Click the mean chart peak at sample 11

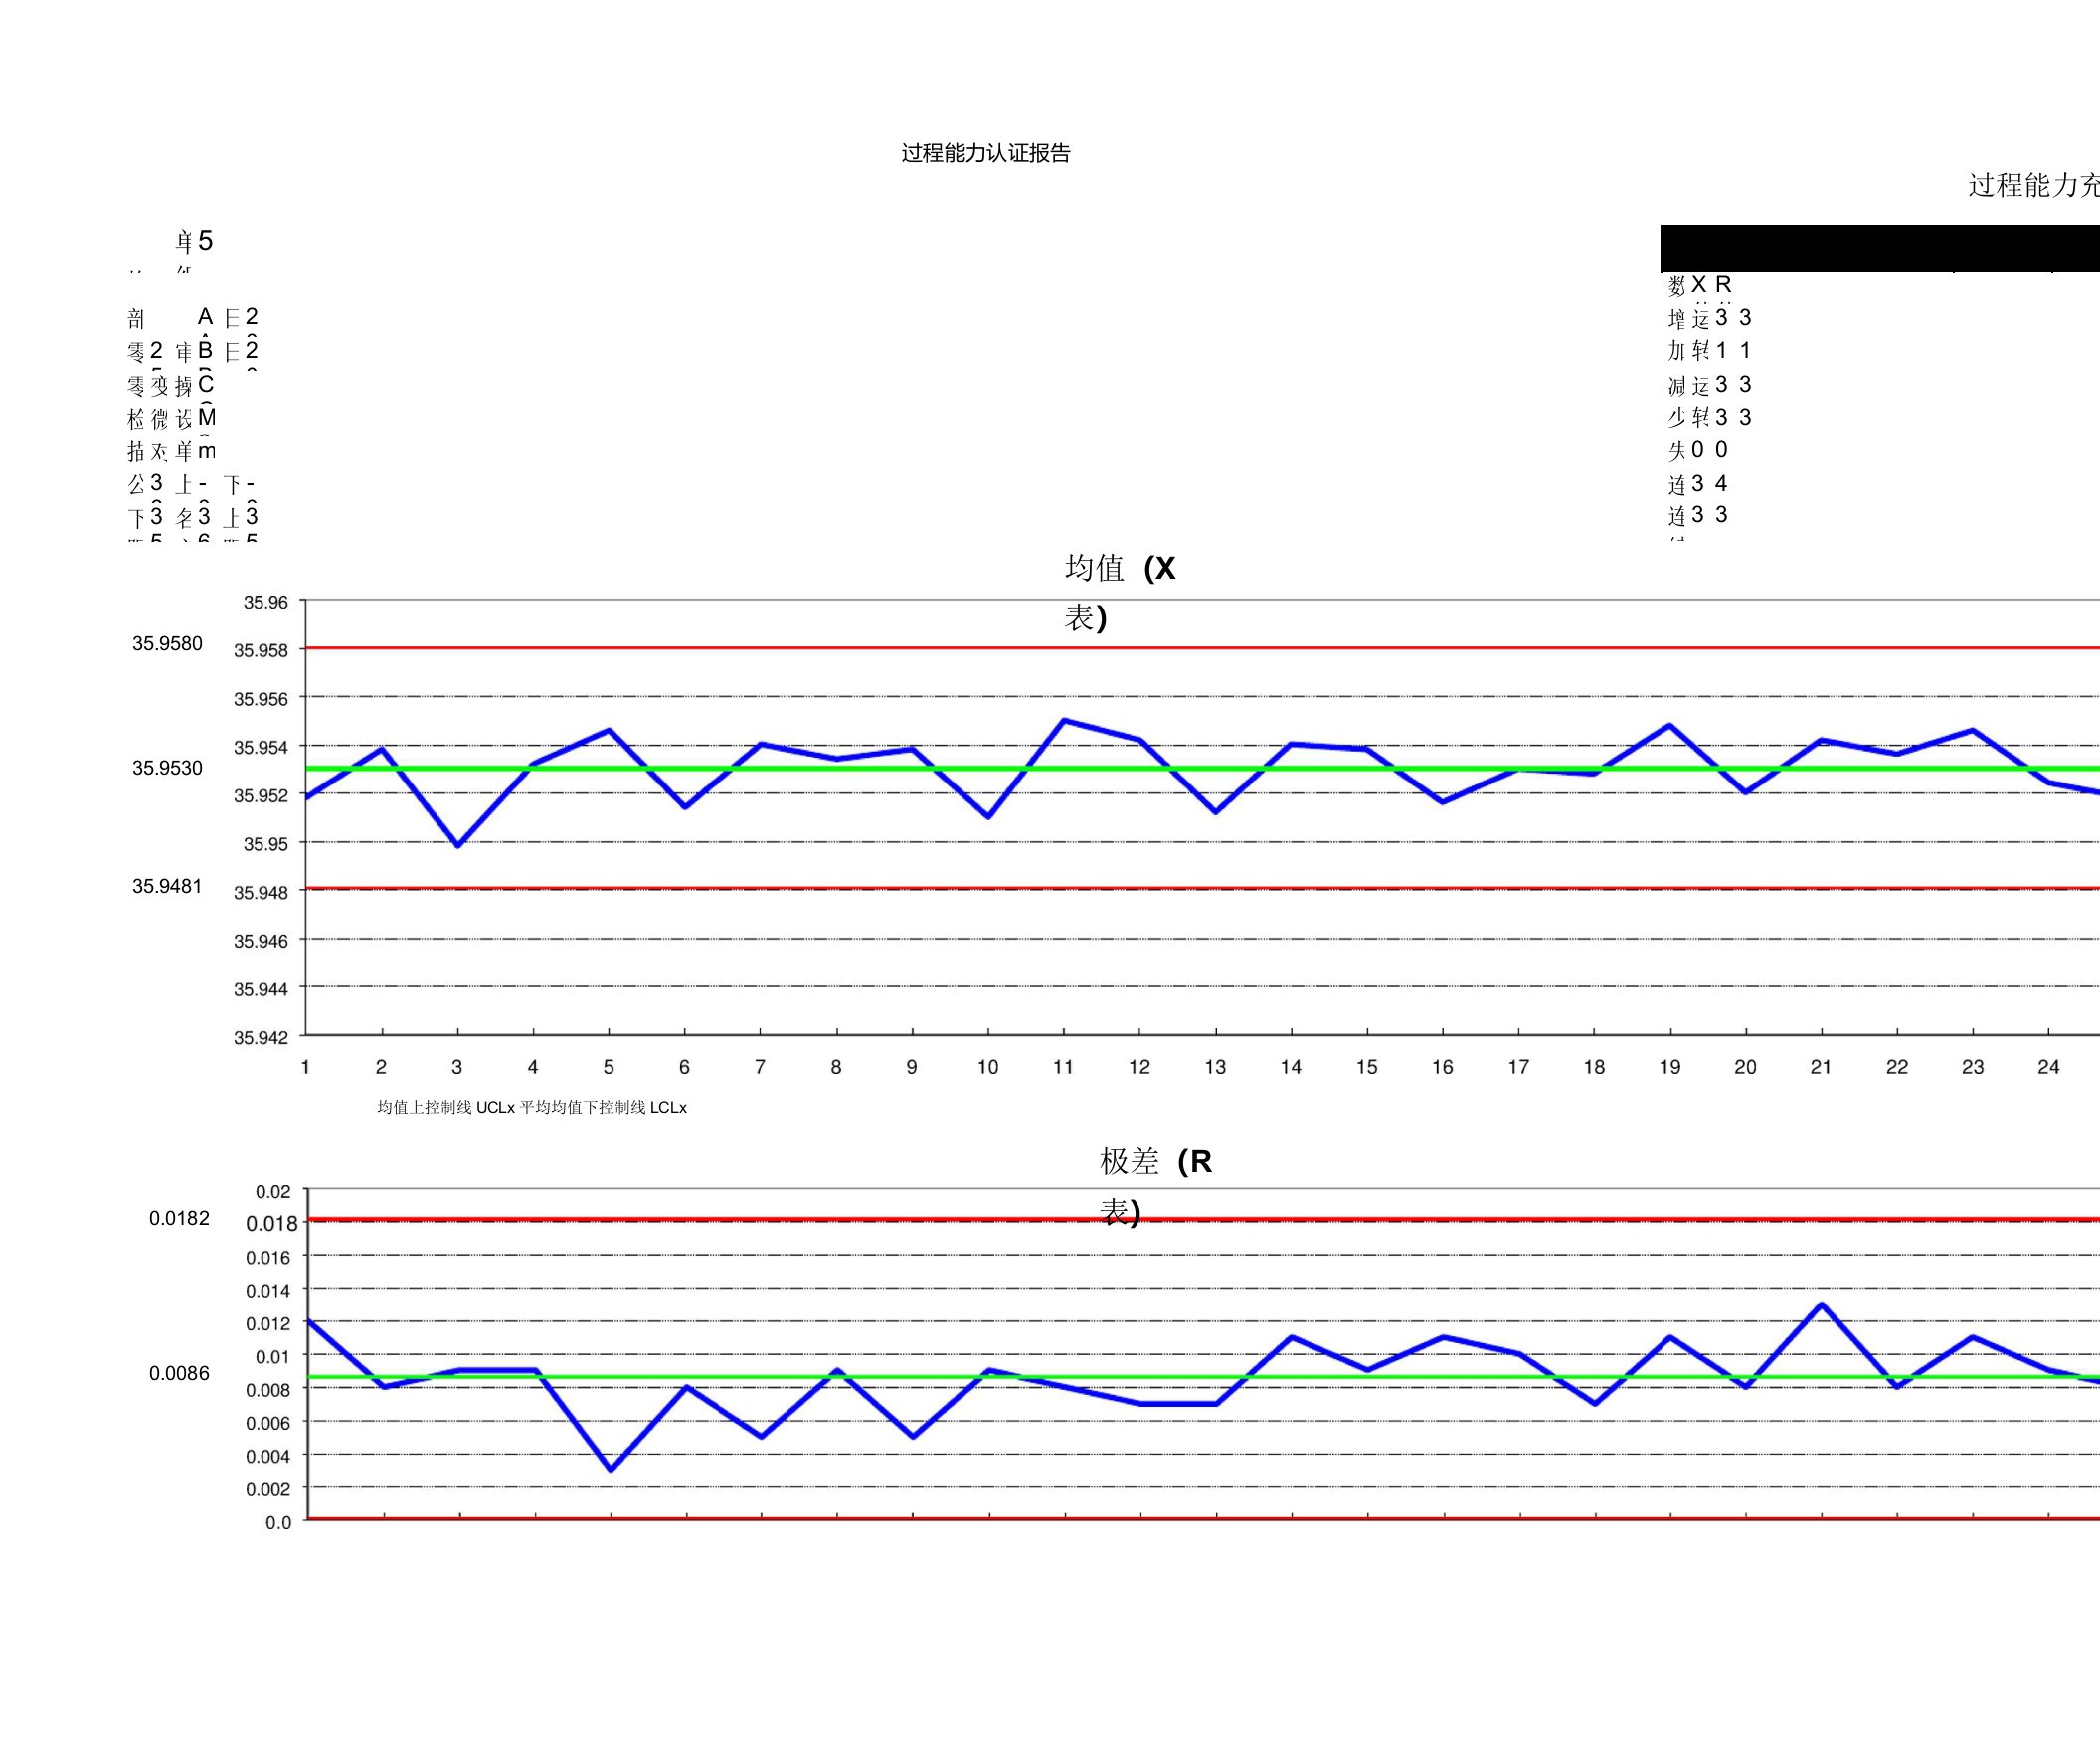pyautogui.click(x=1064, y=720)
